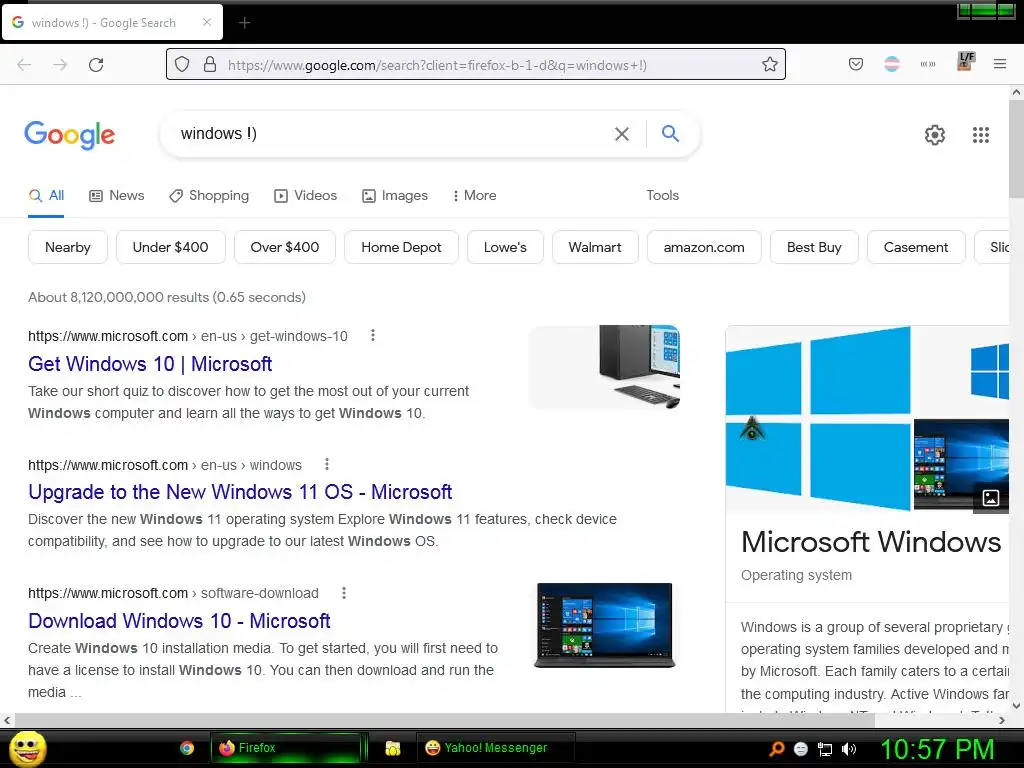Switch to the Images tab
The image size is (1024, 768).
[395, 195]
